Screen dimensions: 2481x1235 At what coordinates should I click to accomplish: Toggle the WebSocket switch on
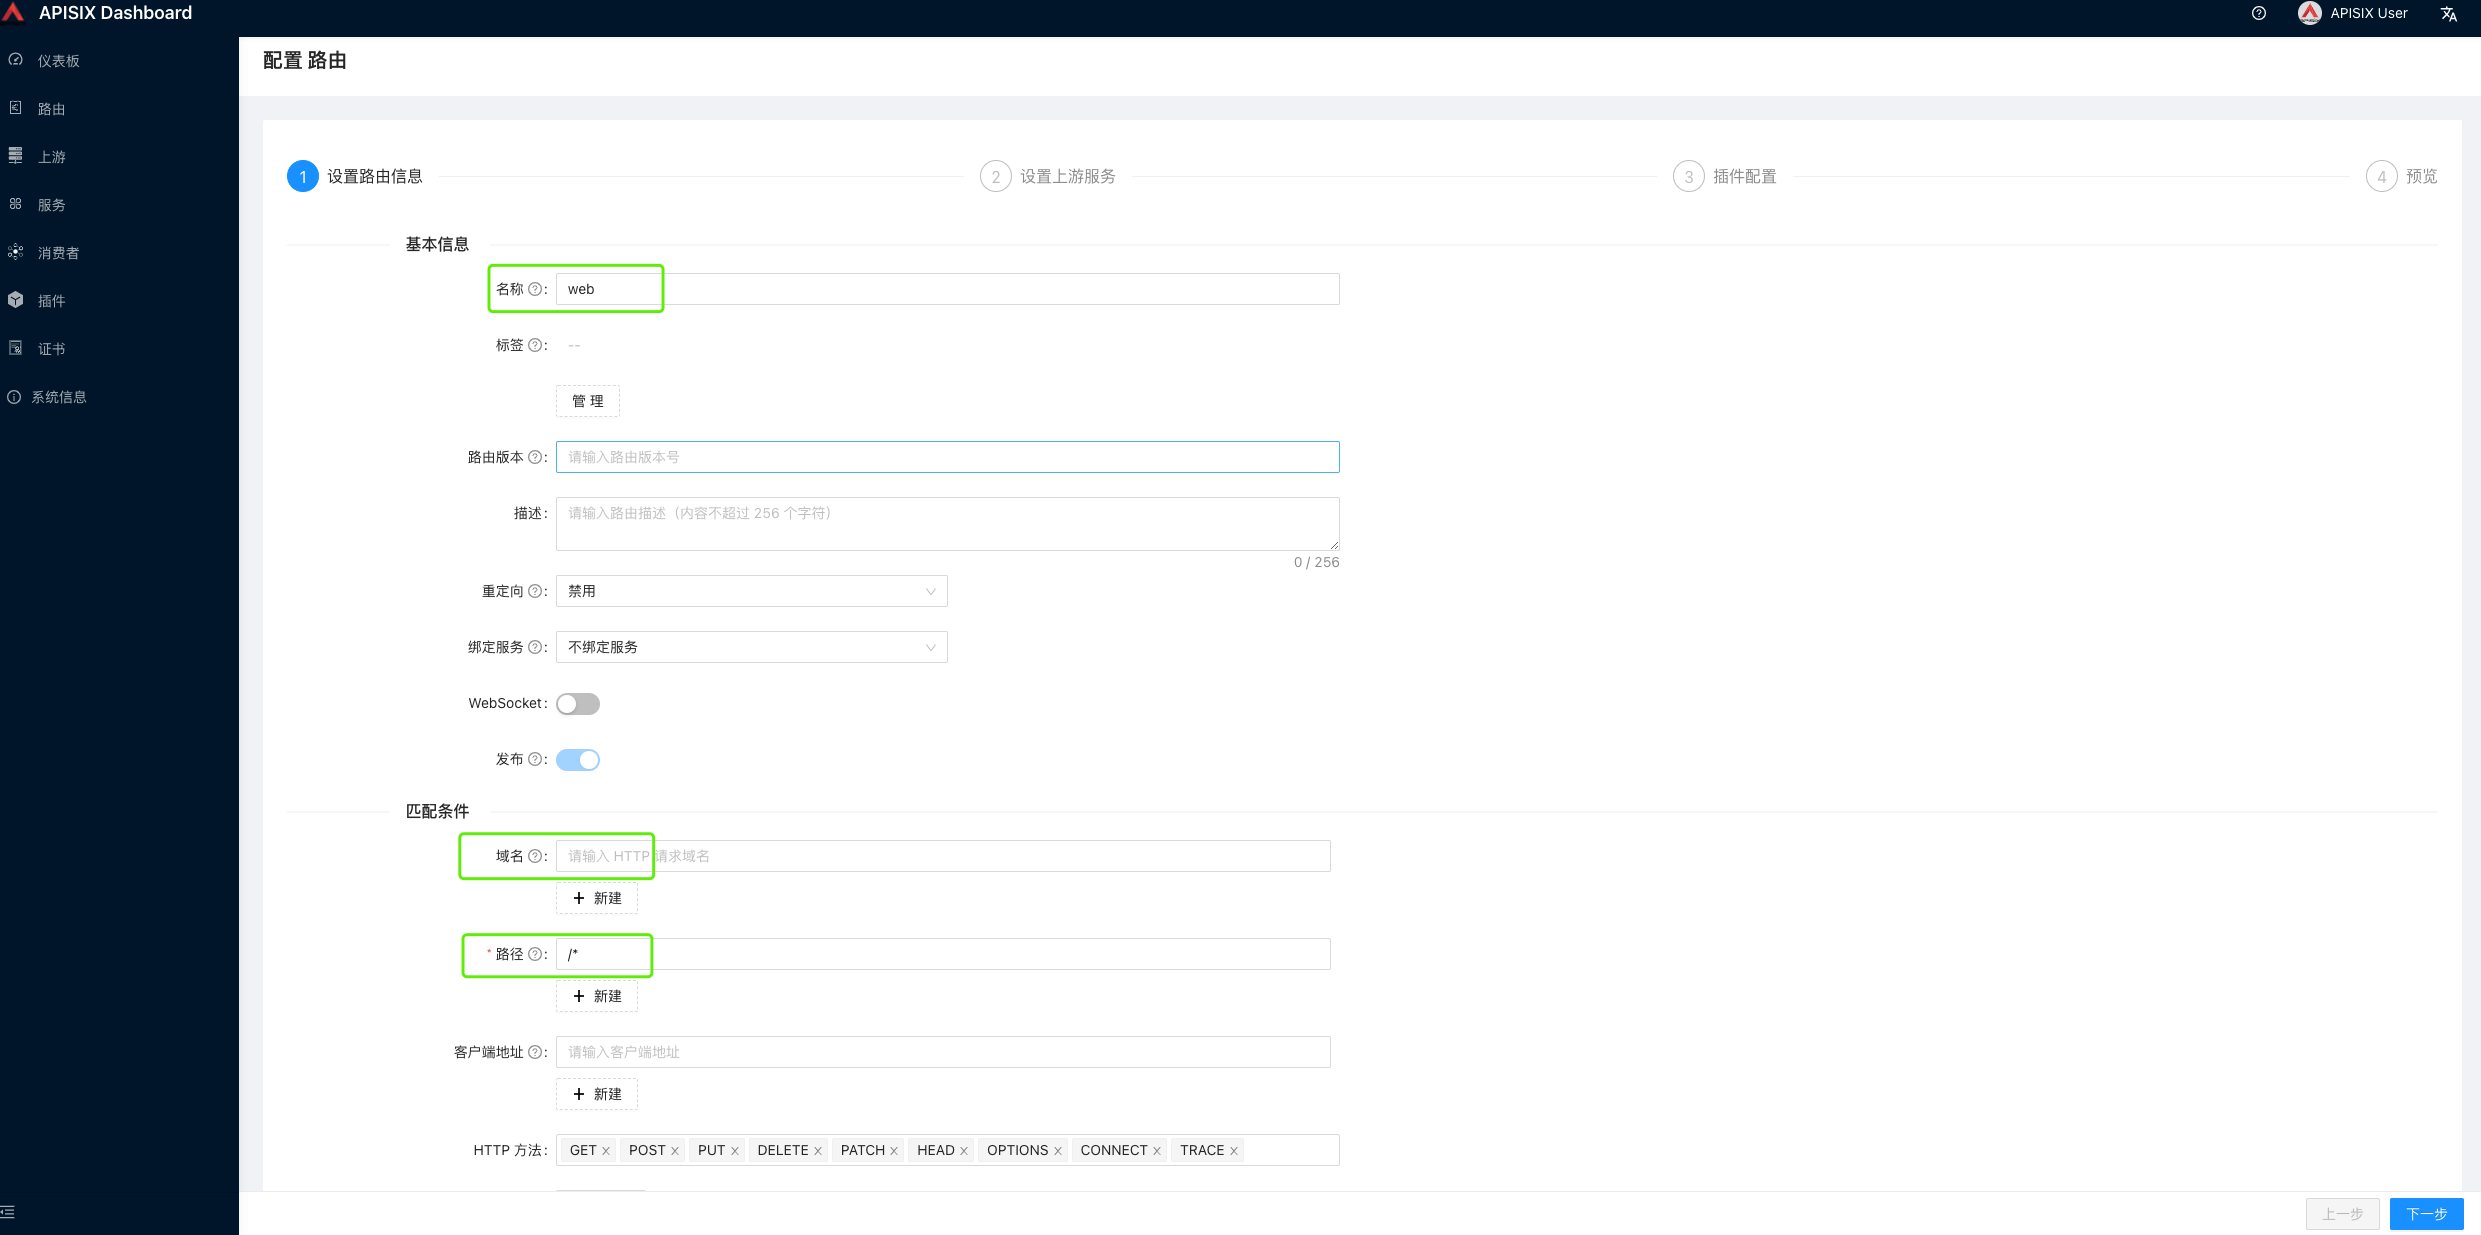click(578, 704)
